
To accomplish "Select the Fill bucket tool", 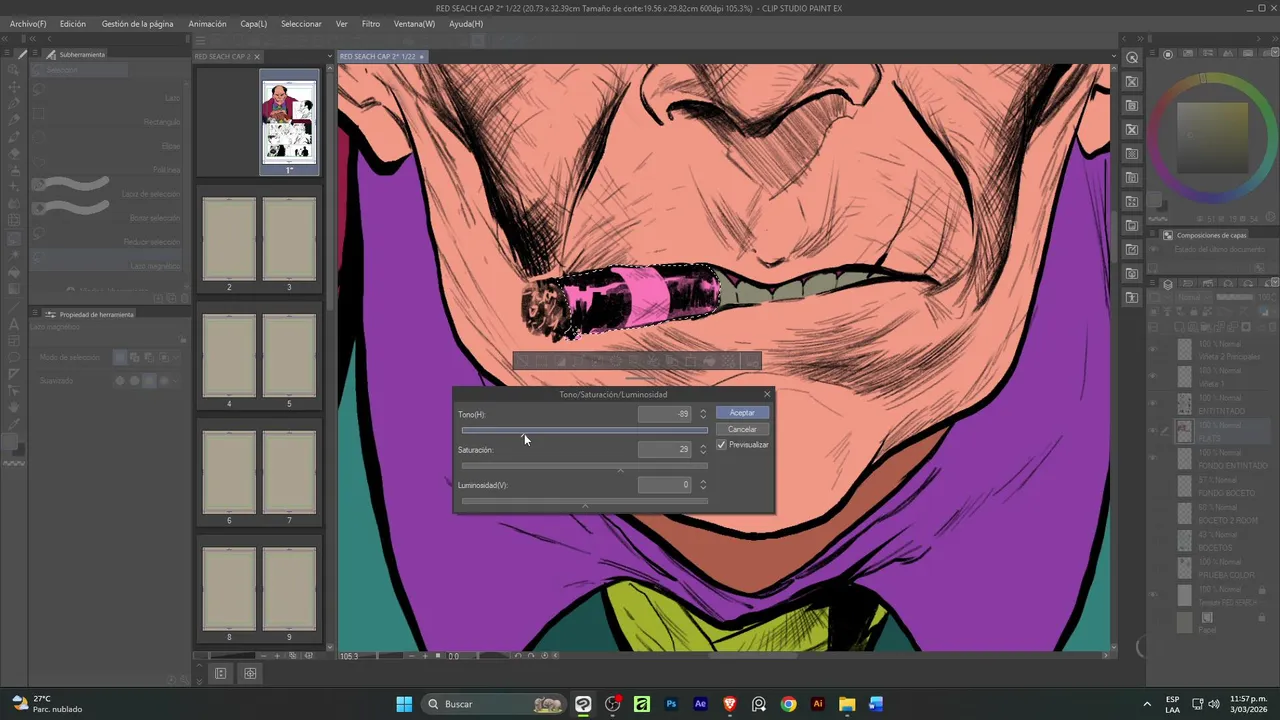I will coord(14,273).
